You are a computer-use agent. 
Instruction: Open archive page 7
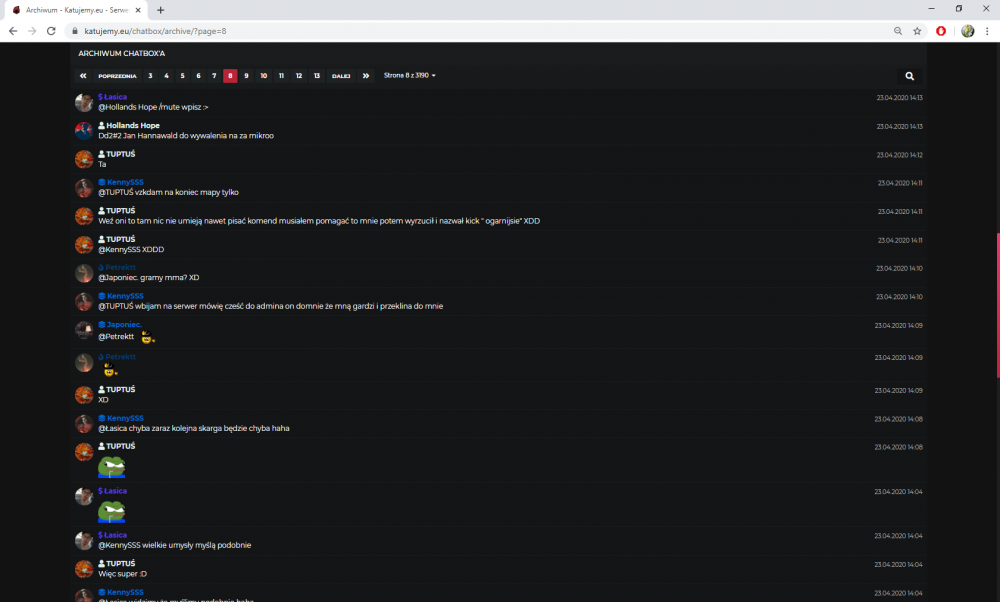214,76
